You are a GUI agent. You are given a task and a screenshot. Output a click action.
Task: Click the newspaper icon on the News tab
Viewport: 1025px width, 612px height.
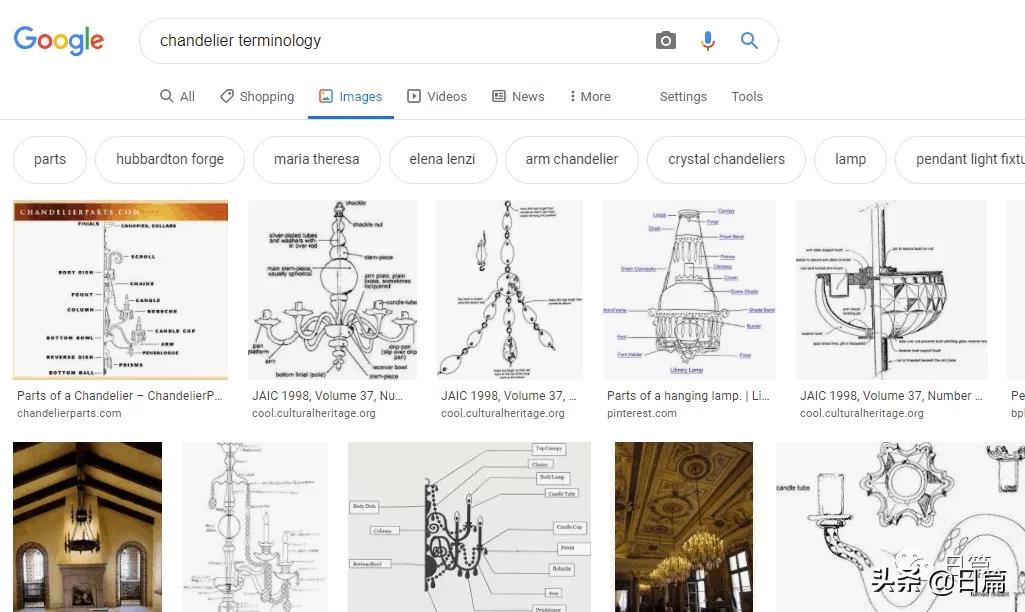click(499, 96)
